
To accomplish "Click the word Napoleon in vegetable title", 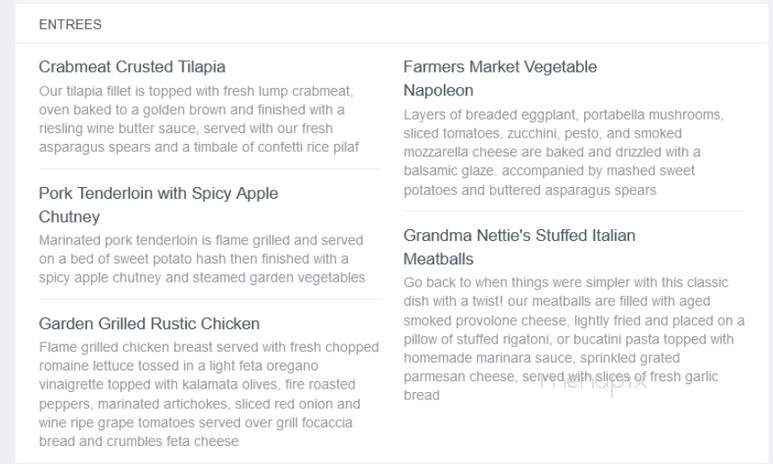I will click(438, 90).
